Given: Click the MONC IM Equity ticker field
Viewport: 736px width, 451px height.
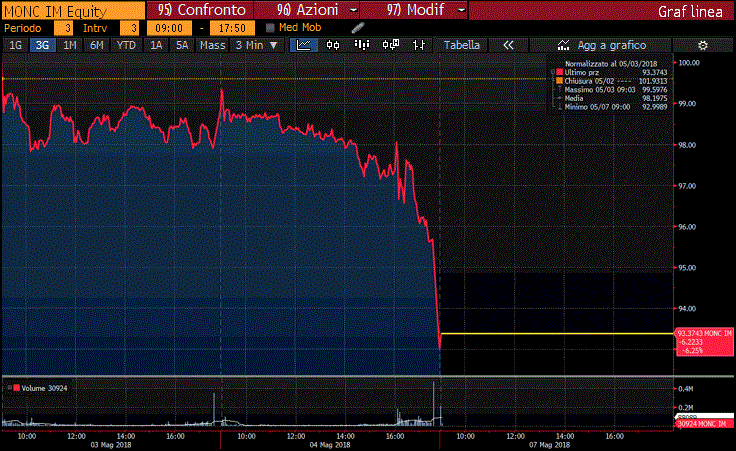Looking at the screenshot, I should click(73, 10).
